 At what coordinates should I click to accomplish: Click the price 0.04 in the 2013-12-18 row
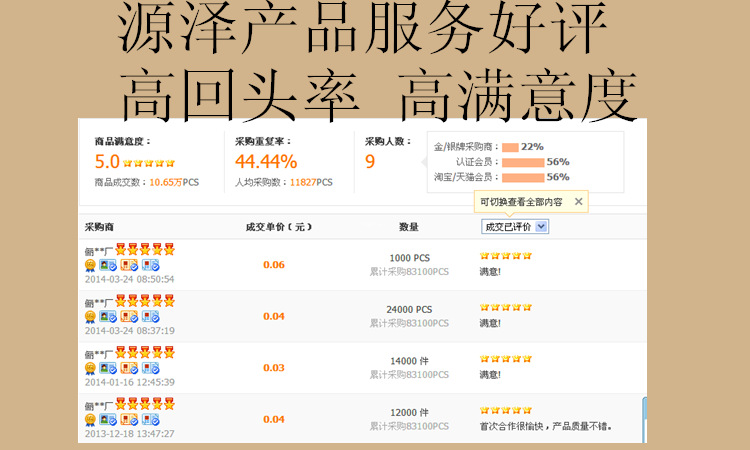[274, 419]
